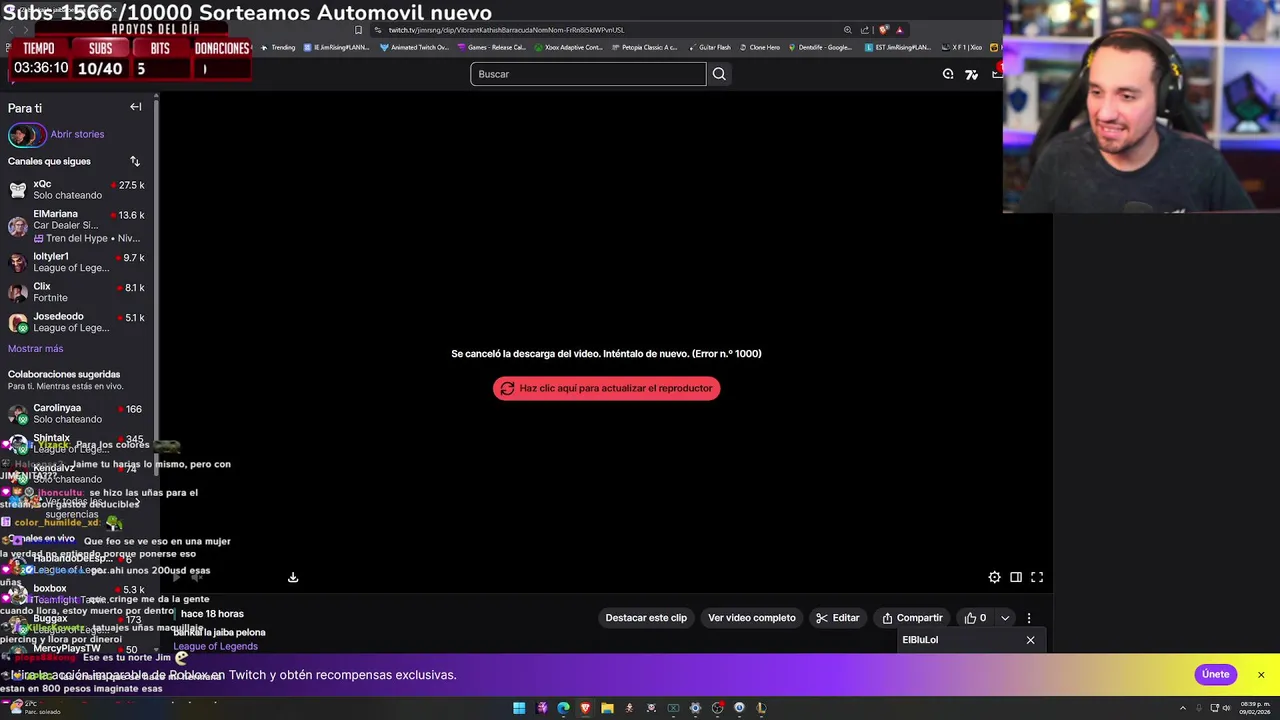Screen dimensions: 1280x720
Task: Click the browser share page icon
Action: click(x=865, y=30)
